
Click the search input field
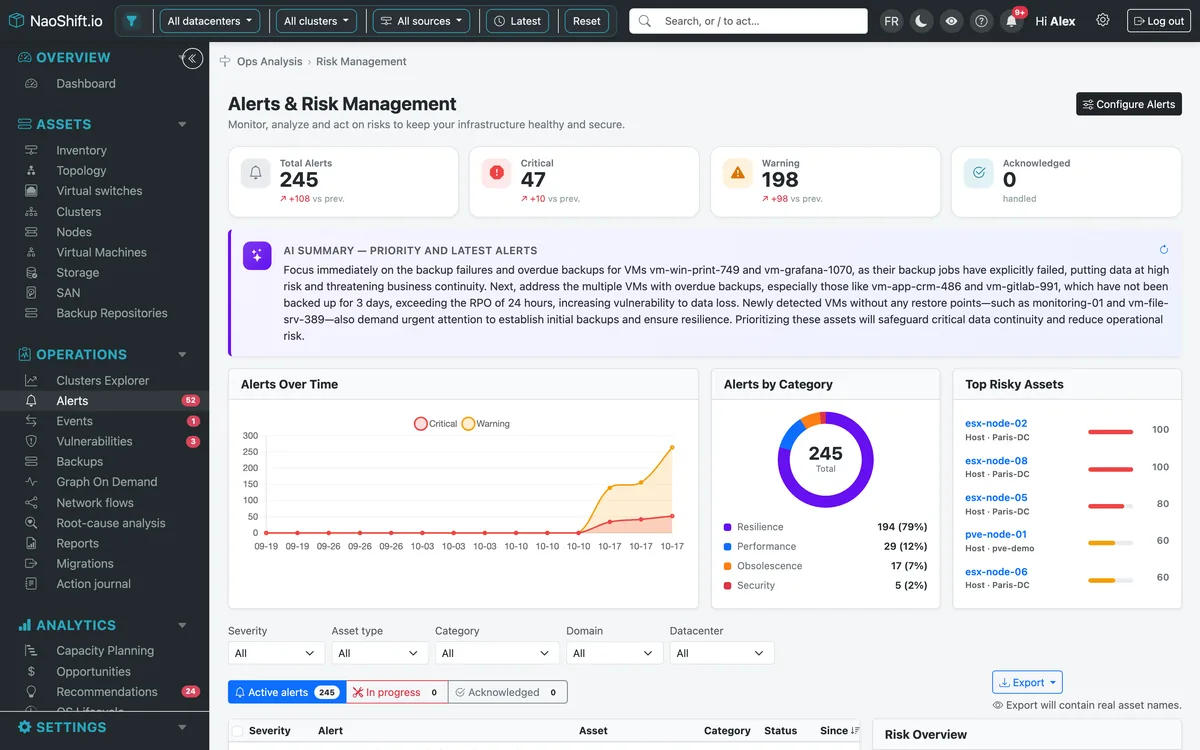click(748, 21)
